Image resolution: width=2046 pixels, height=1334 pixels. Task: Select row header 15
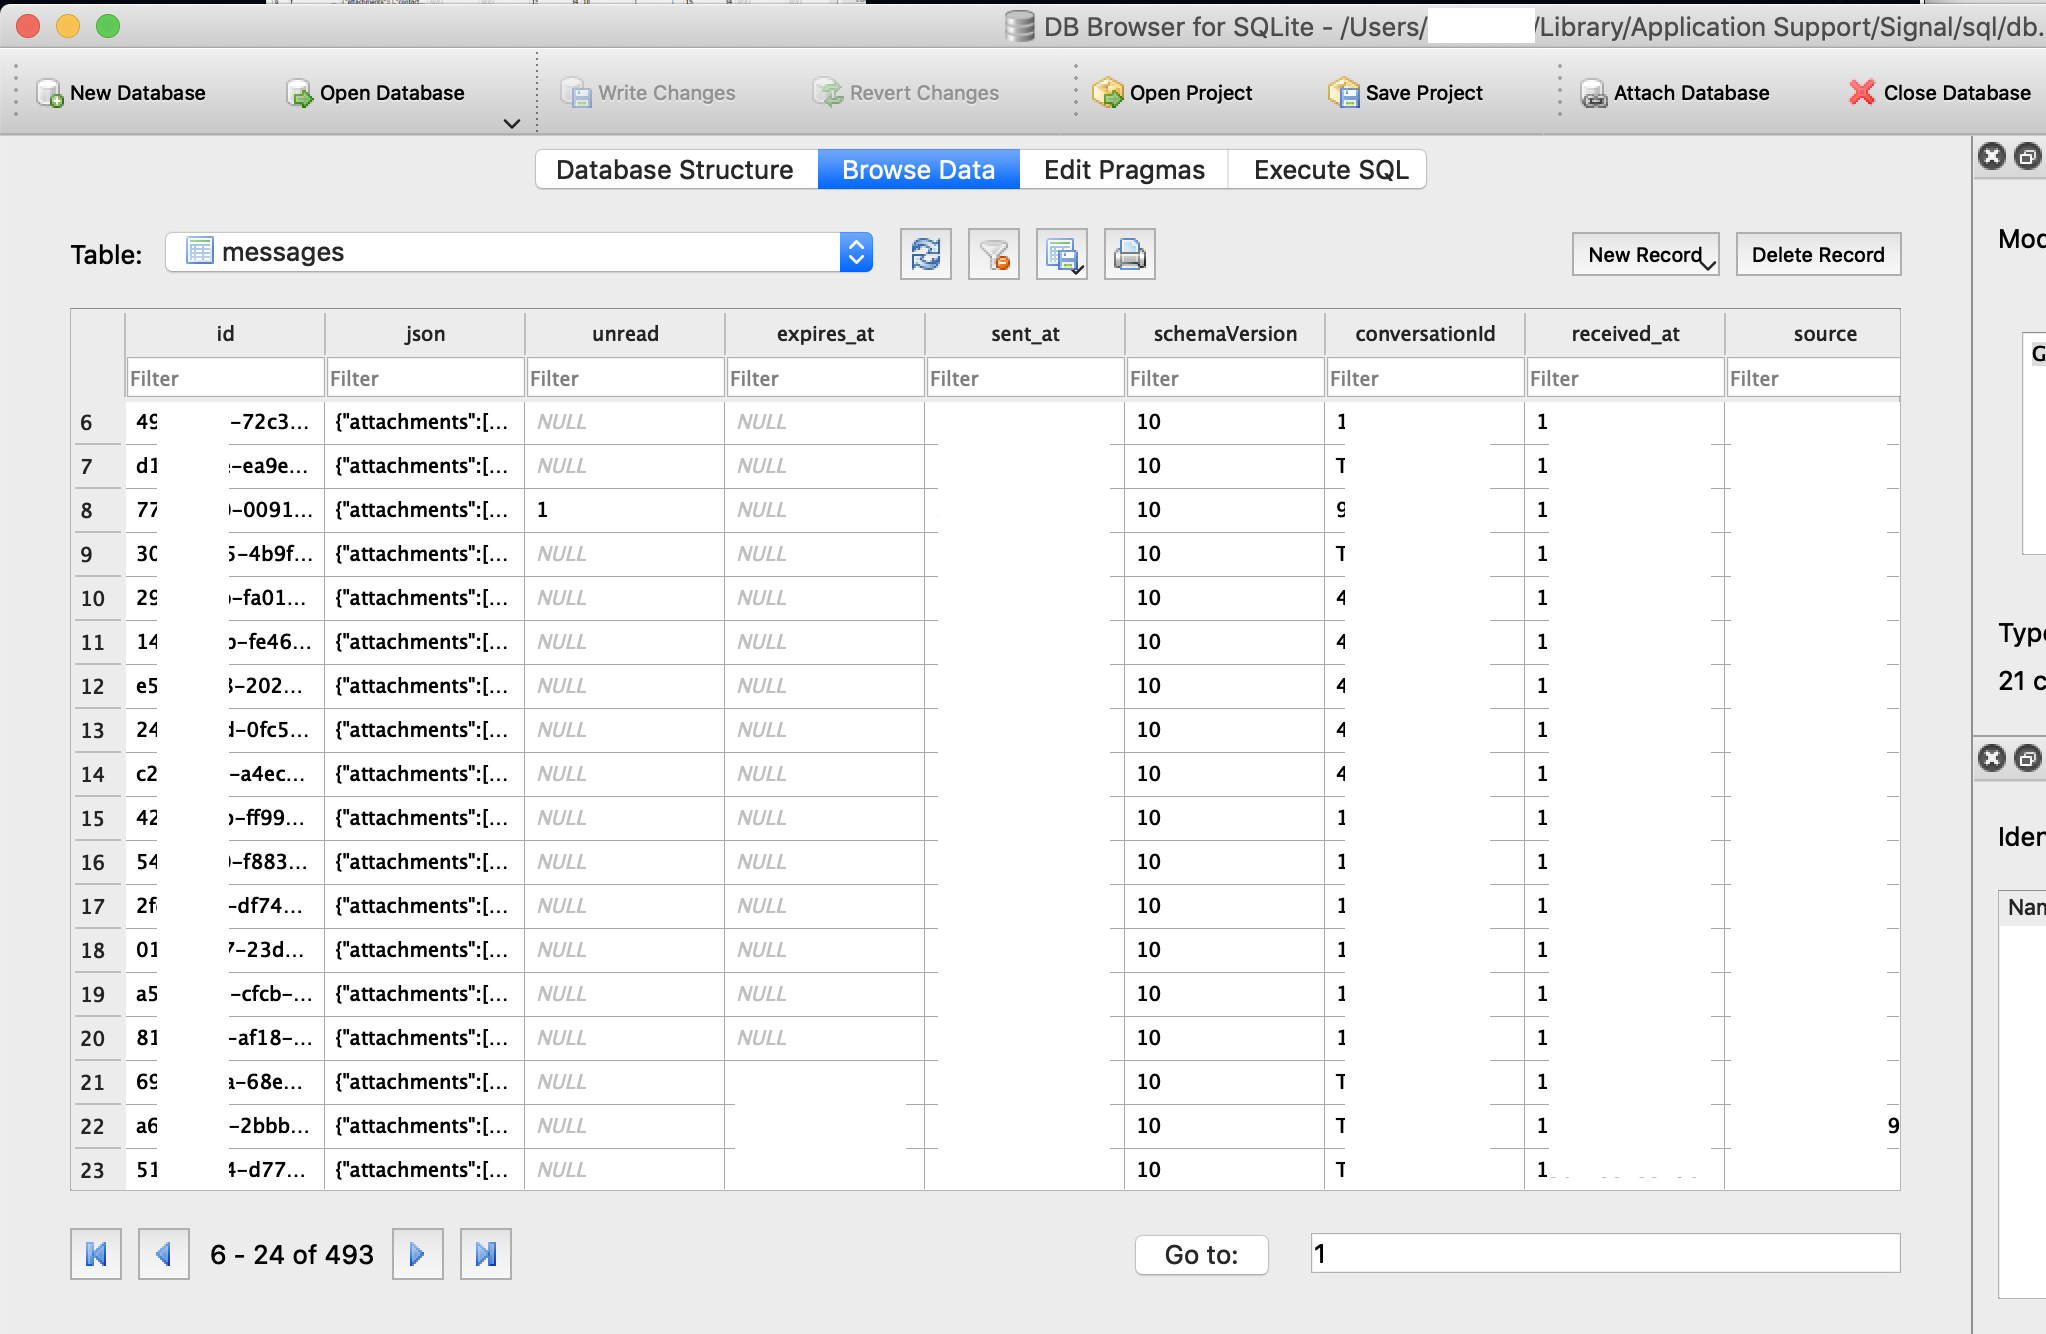click(98, 818)
